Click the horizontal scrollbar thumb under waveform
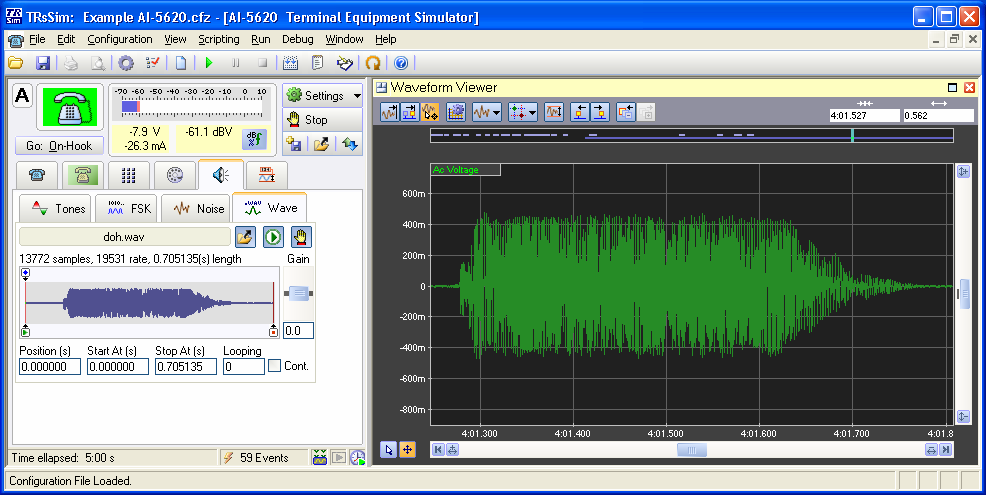The image size is (986, 495). [x=692, y=450]
